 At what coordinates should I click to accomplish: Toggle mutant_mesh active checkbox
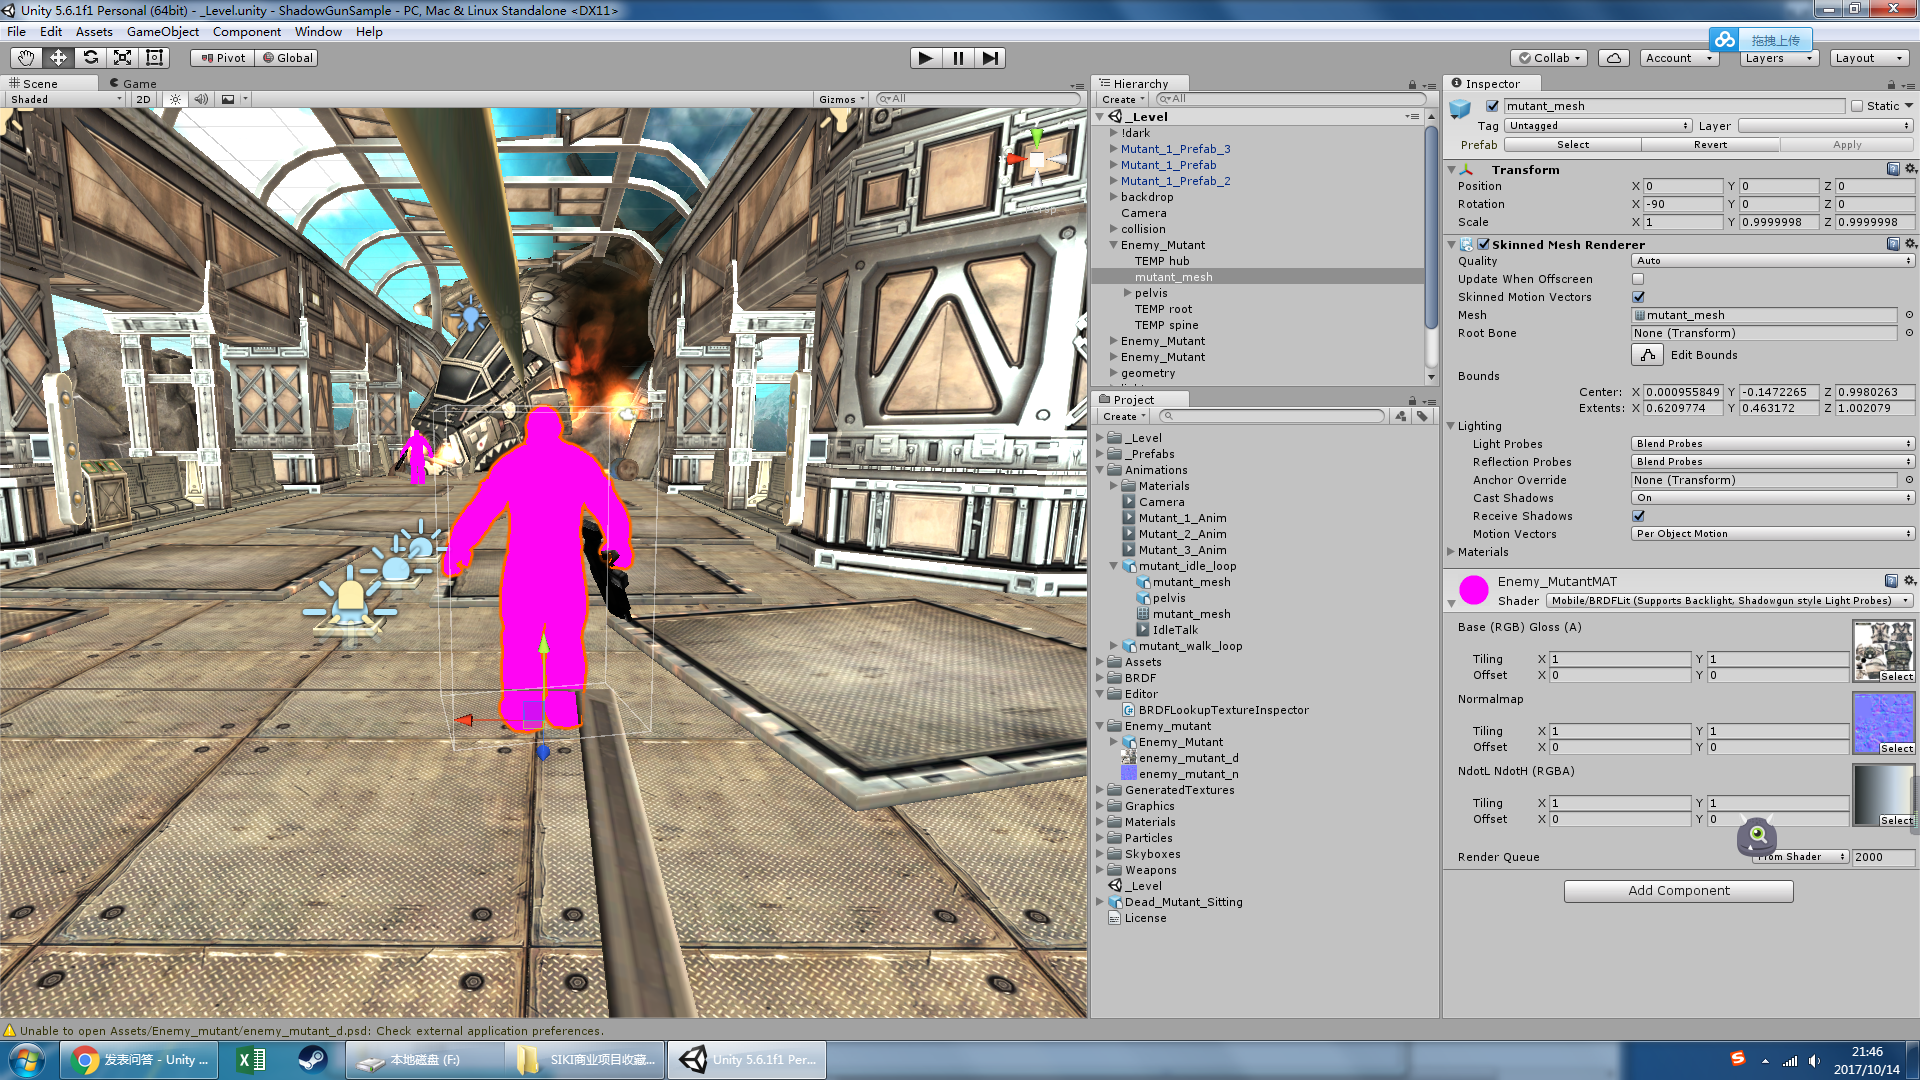point(1492,106)
